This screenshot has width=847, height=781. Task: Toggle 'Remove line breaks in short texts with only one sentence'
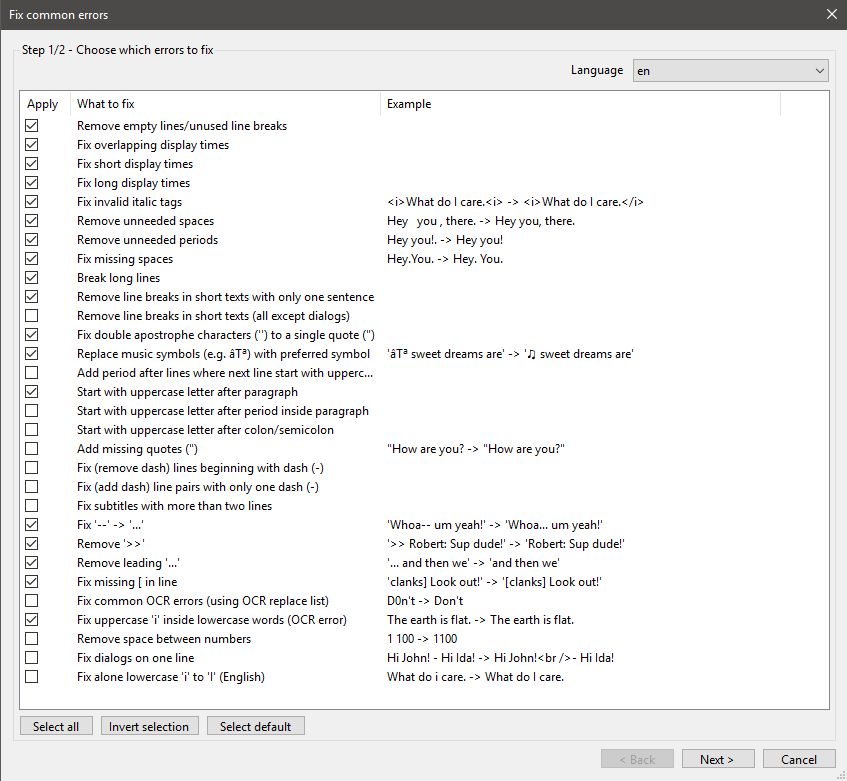point(32,297)
